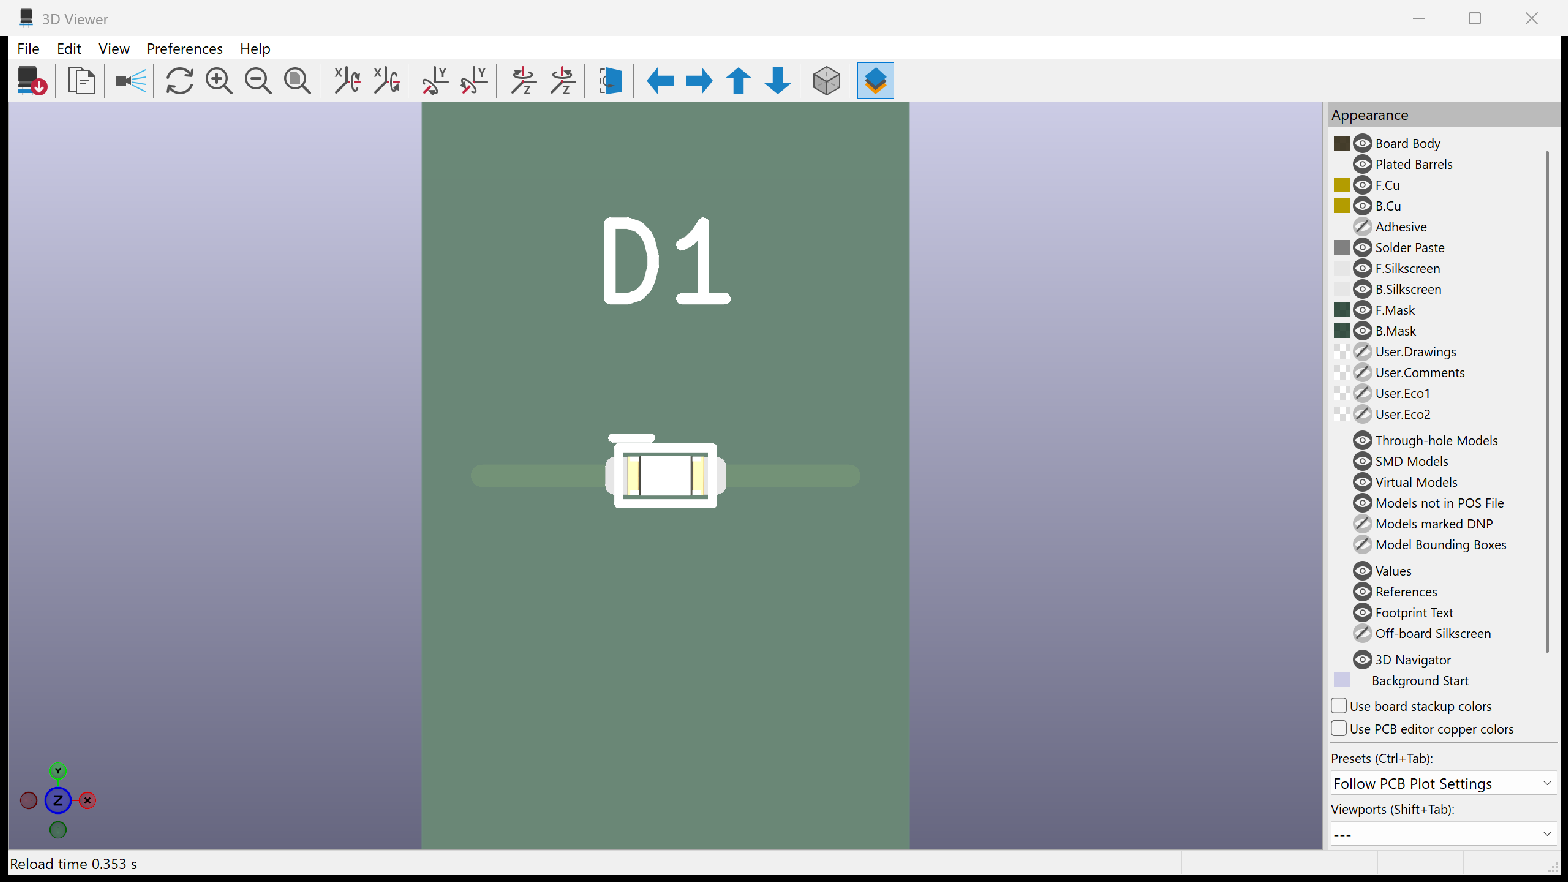Check Use PCB editor copper colors
This screenshot has height=882, width=1568.
[x=1339, y=729]
